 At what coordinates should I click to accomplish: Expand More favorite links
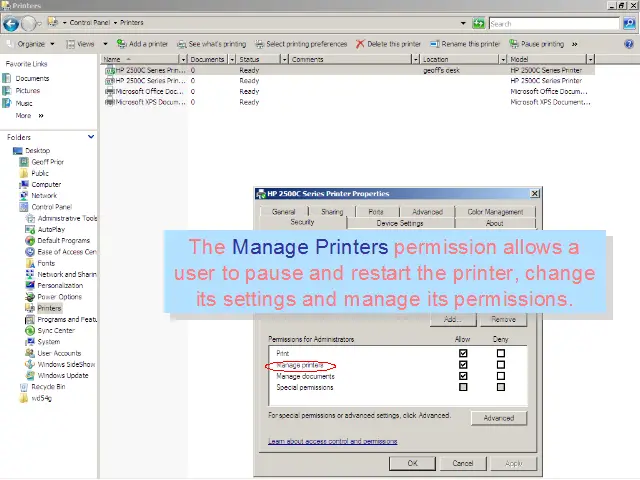pyautogui.click(x=29, y=116)
